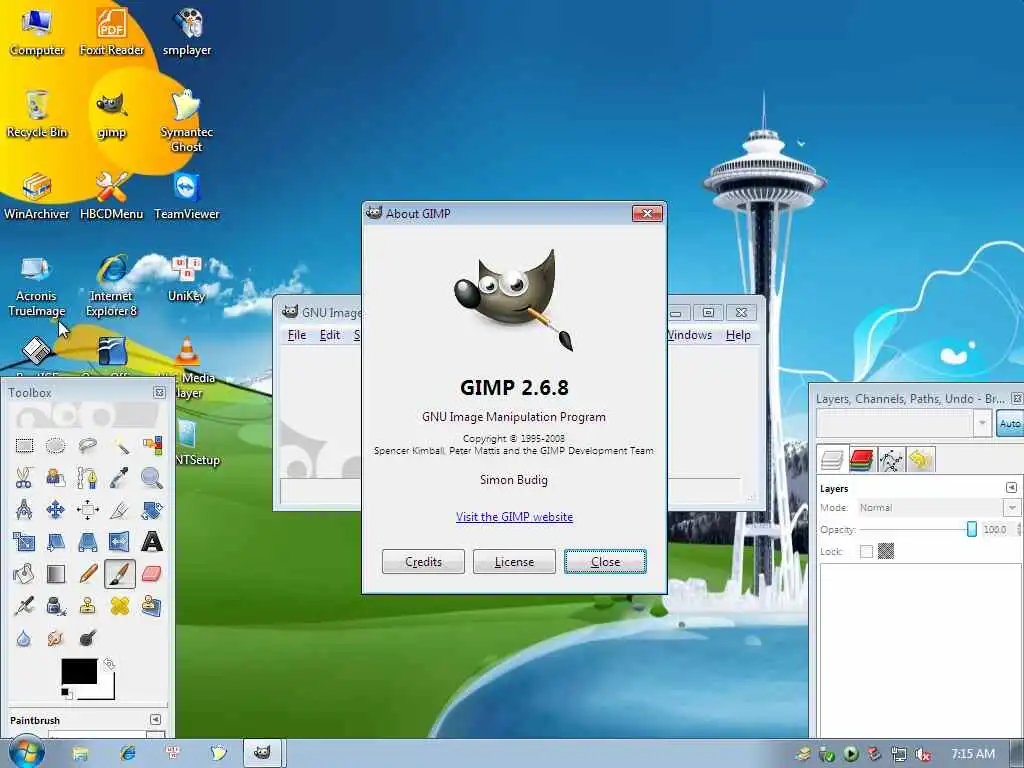Screen dimensions: 1024x768
Task: Click the Opacity 100.0 value field
Action: (x=997, y=530)
